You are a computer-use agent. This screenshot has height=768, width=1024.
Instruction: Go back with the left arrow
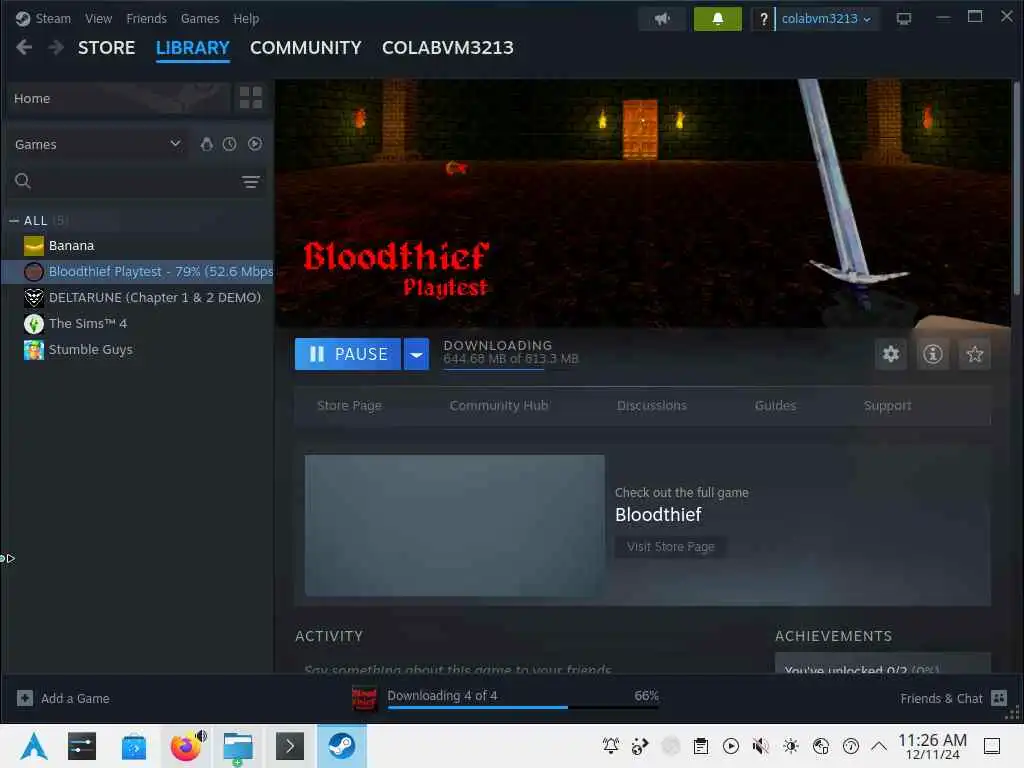(x=24, y=48)
